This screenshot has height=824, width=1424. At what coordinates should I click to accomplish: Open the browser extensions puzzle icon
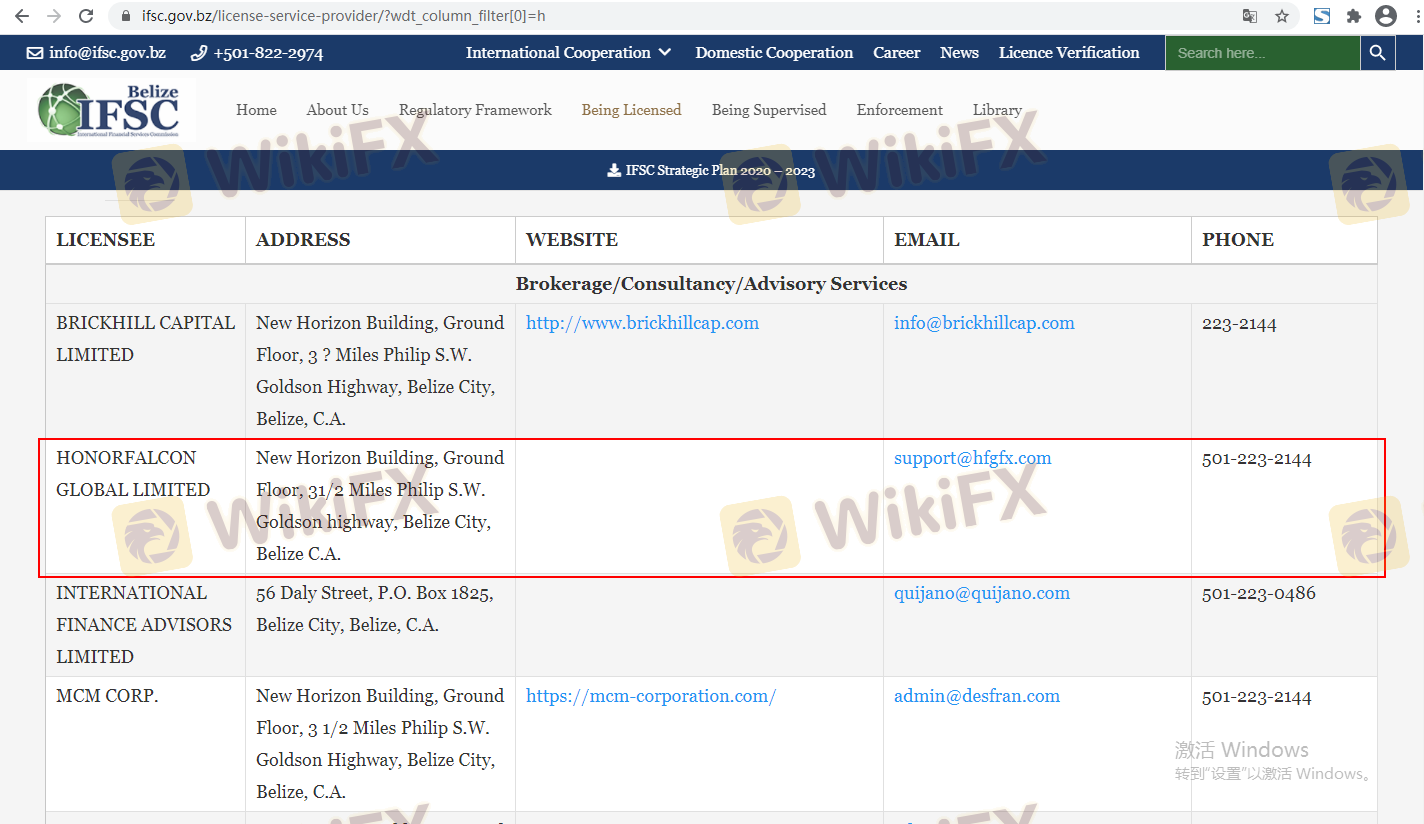pyautogui.click(x=1354, y=16)
